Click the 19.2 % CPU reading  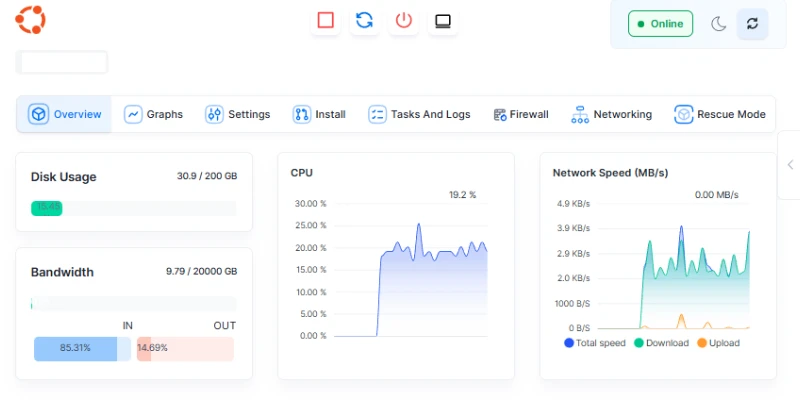pyautogui.click(x=462, y=194)
